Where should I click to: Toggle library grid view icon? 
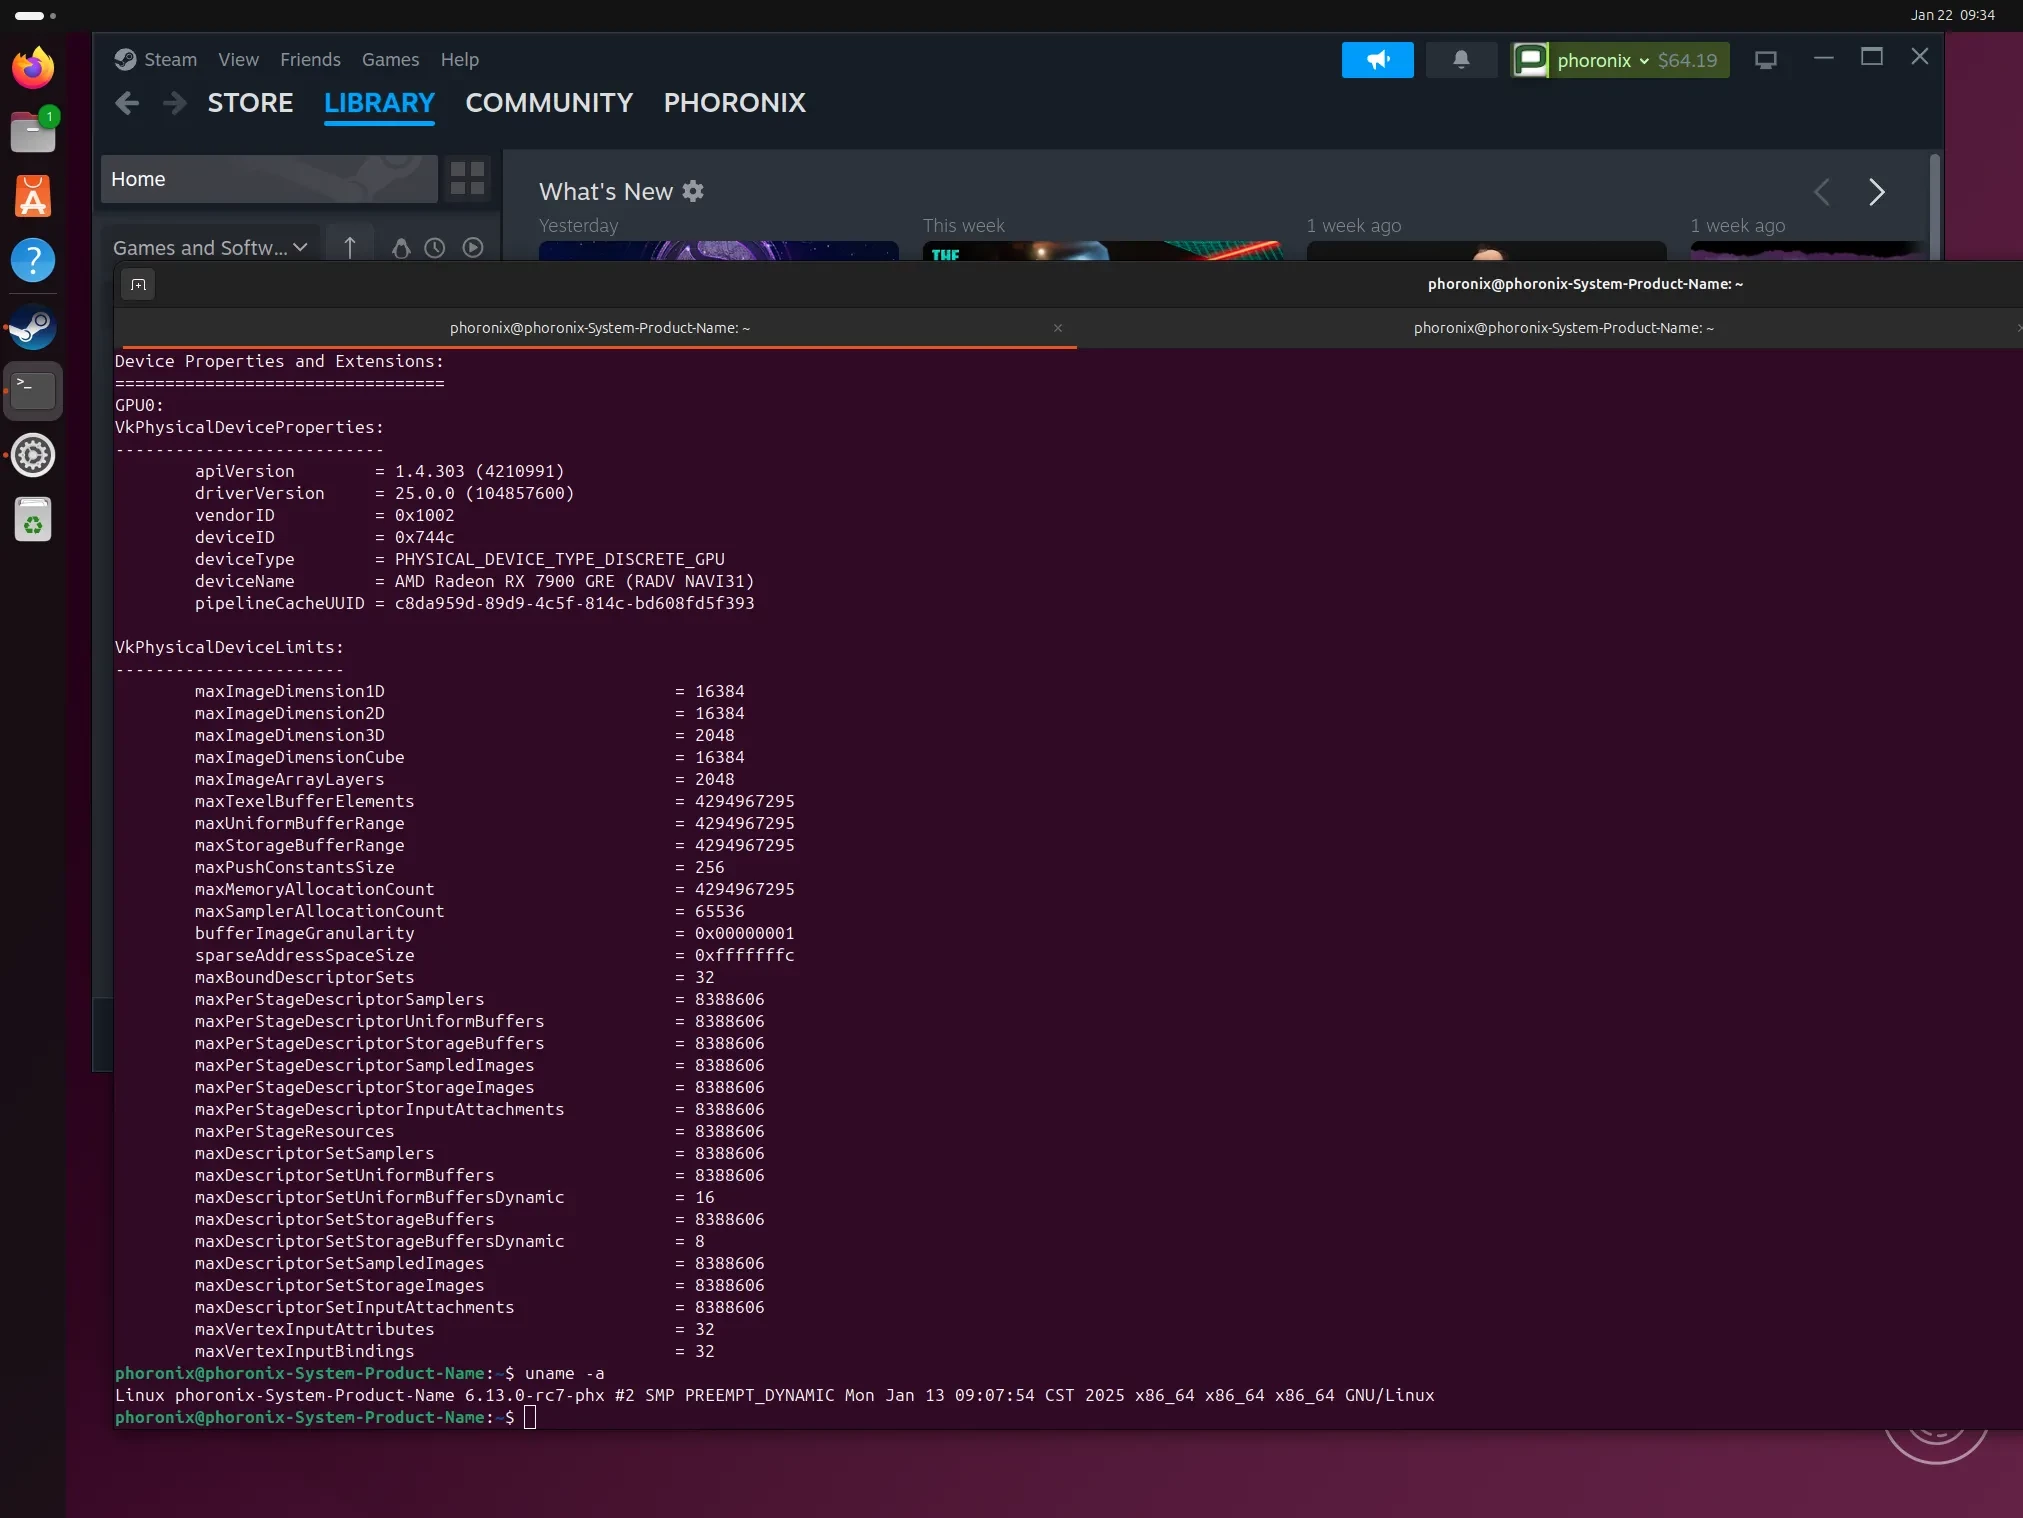click(467, 179)
